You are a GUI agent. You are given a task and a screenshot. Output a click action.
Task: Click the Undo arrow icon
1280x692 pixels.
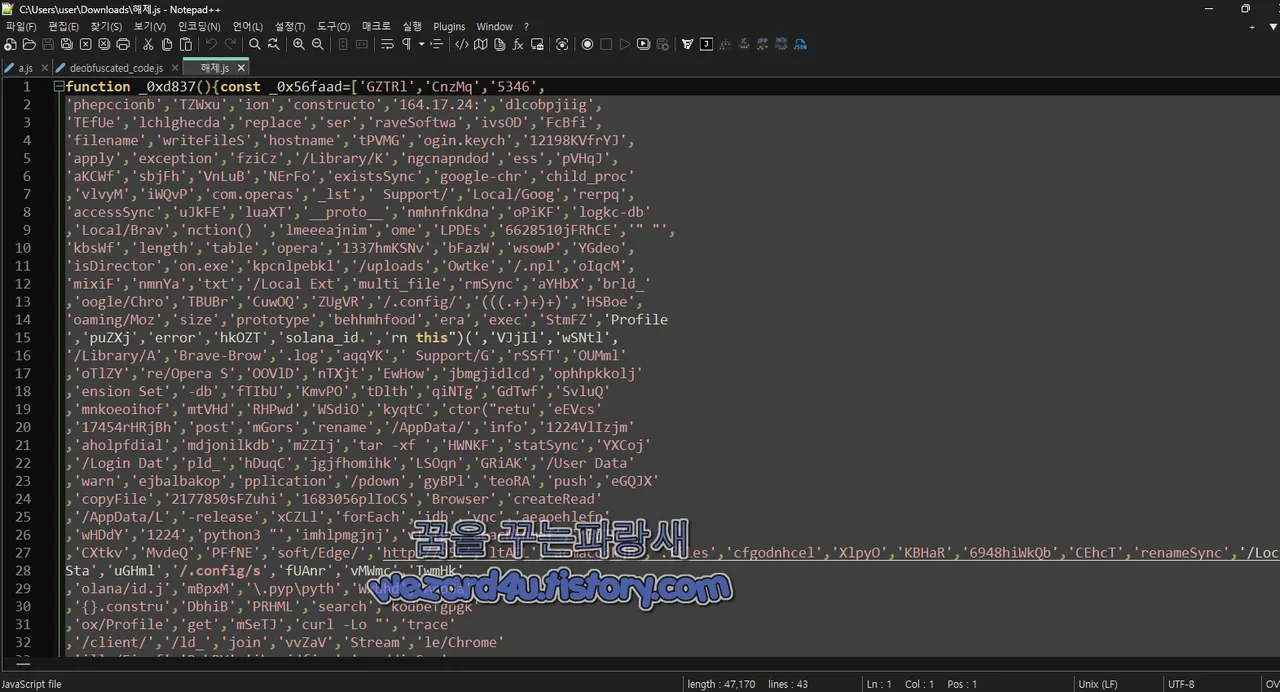click(x=211, y=44)
